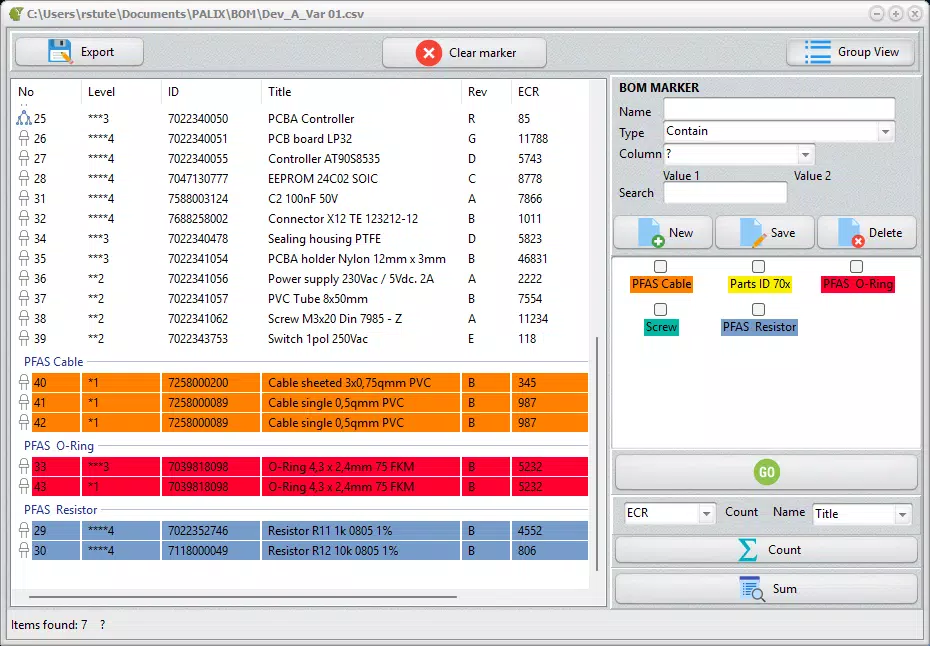Click the red X Clear marker icon
The width and height of the screenshot is (930, 646).
[x=428, y=53]
